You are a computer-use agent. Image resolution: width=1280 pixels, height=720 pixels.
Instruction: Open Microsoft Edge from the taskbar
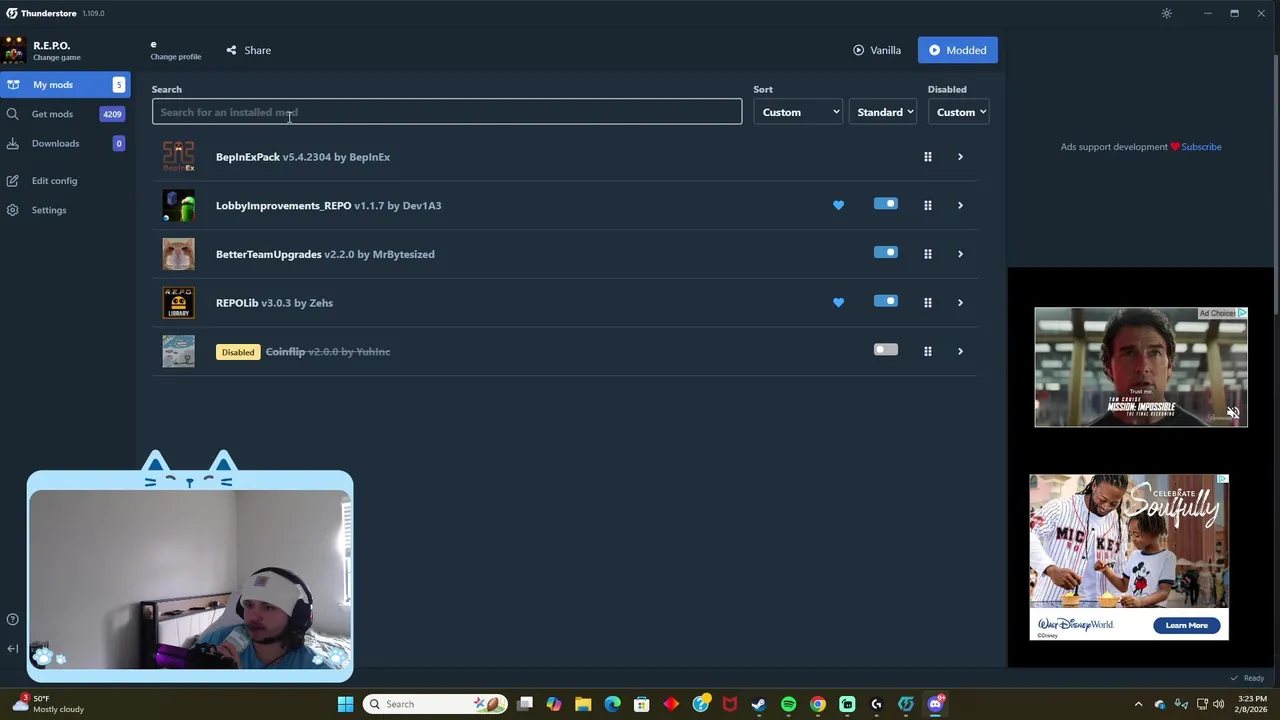612,704
